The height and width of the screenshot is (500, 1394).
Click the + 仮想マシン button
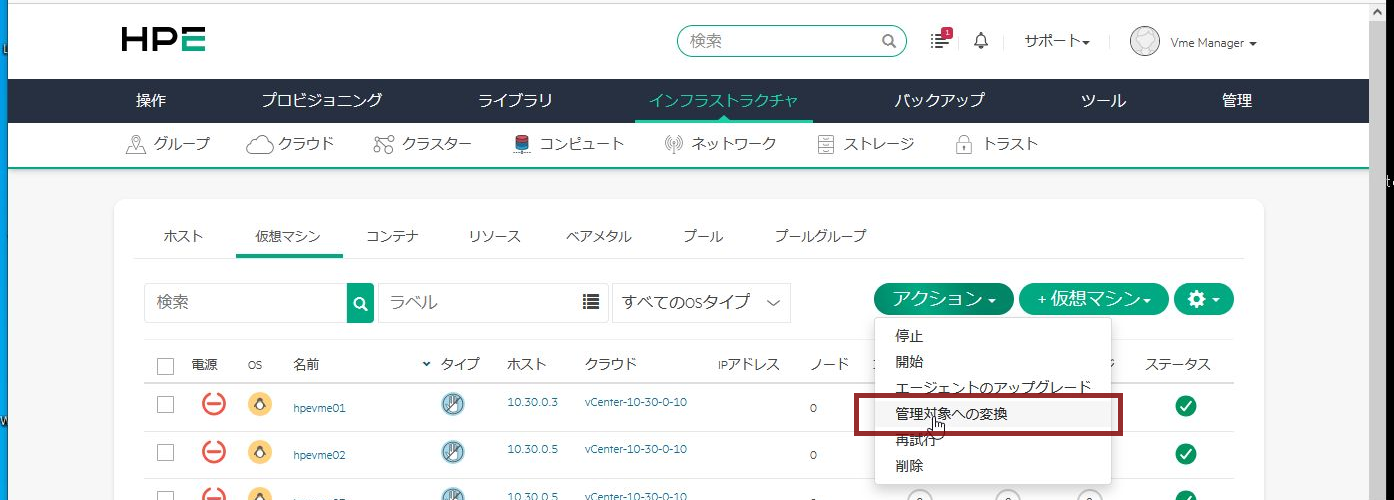click(1093, 299)
